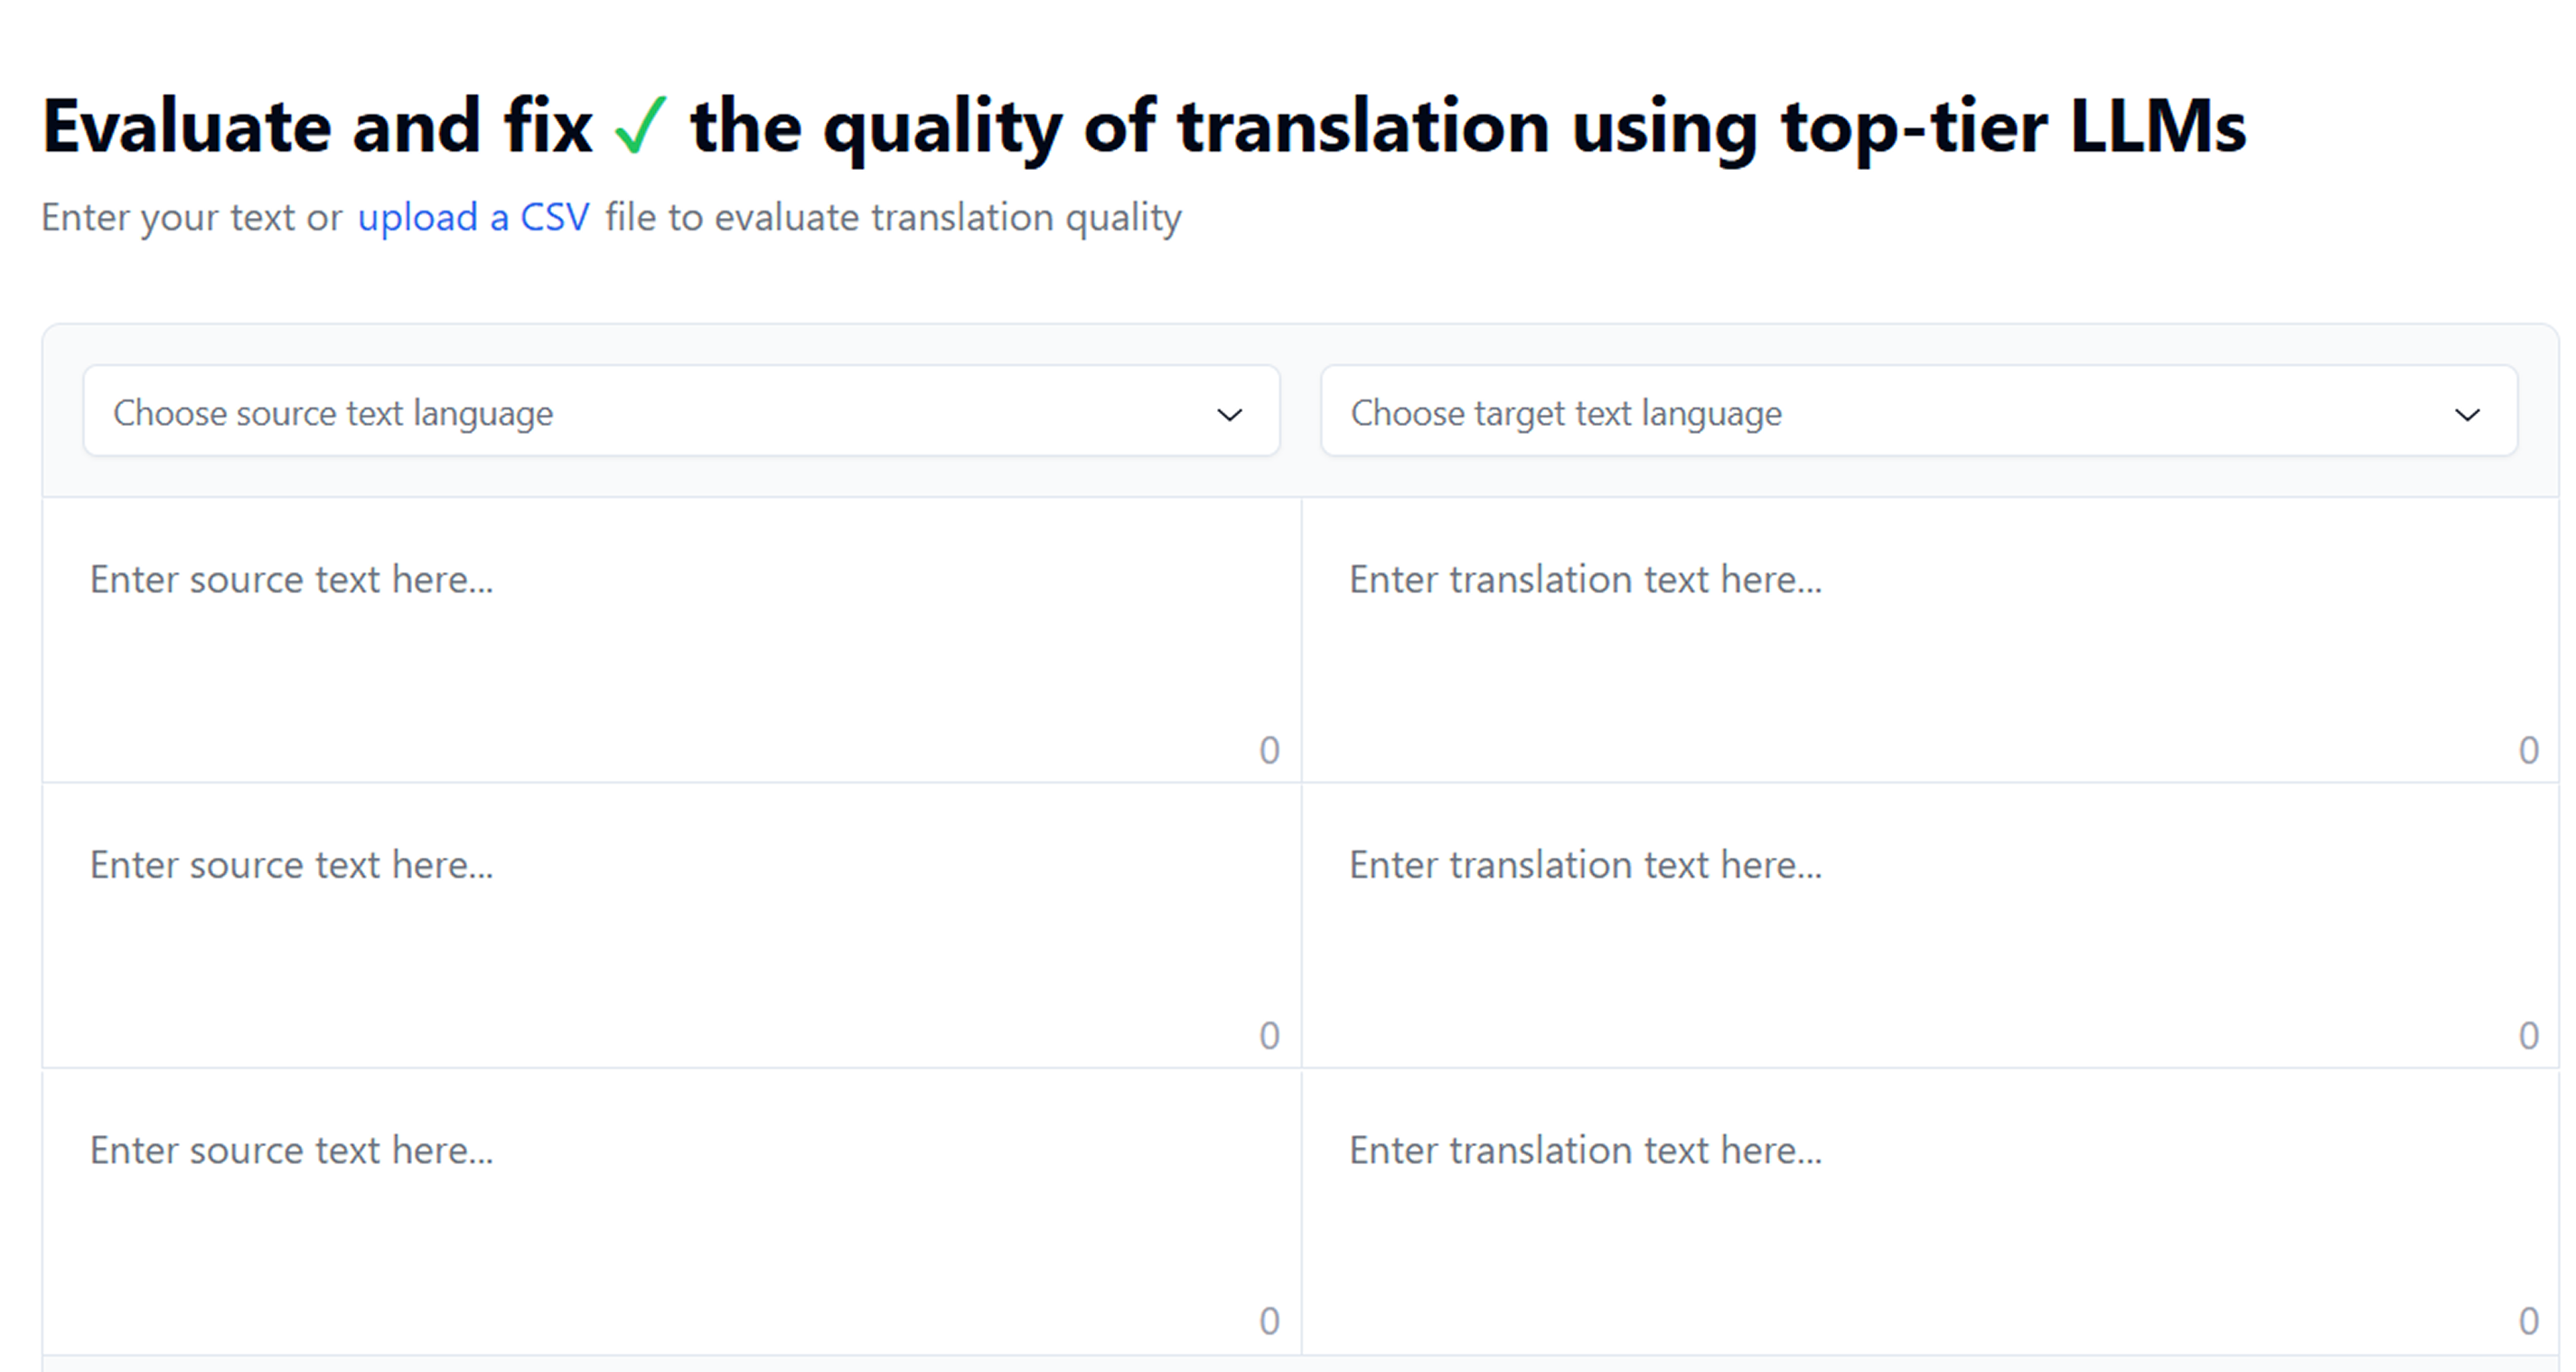2576x1372 pixels.
Task: Click the character counter of third translation field
Action: point(2528,1321)
